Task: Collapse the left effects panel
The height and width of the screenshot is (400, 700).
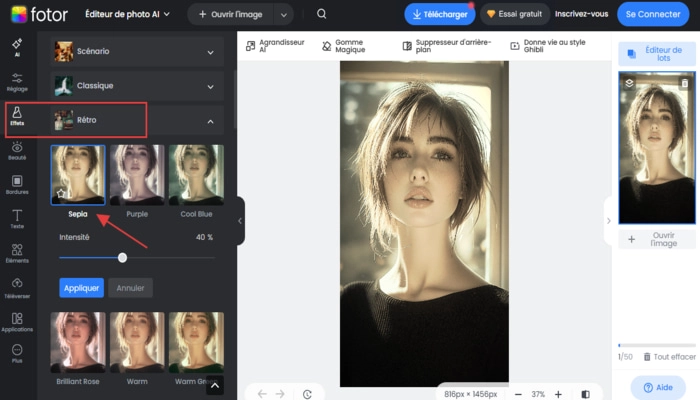Action: (x=240, y=221)
